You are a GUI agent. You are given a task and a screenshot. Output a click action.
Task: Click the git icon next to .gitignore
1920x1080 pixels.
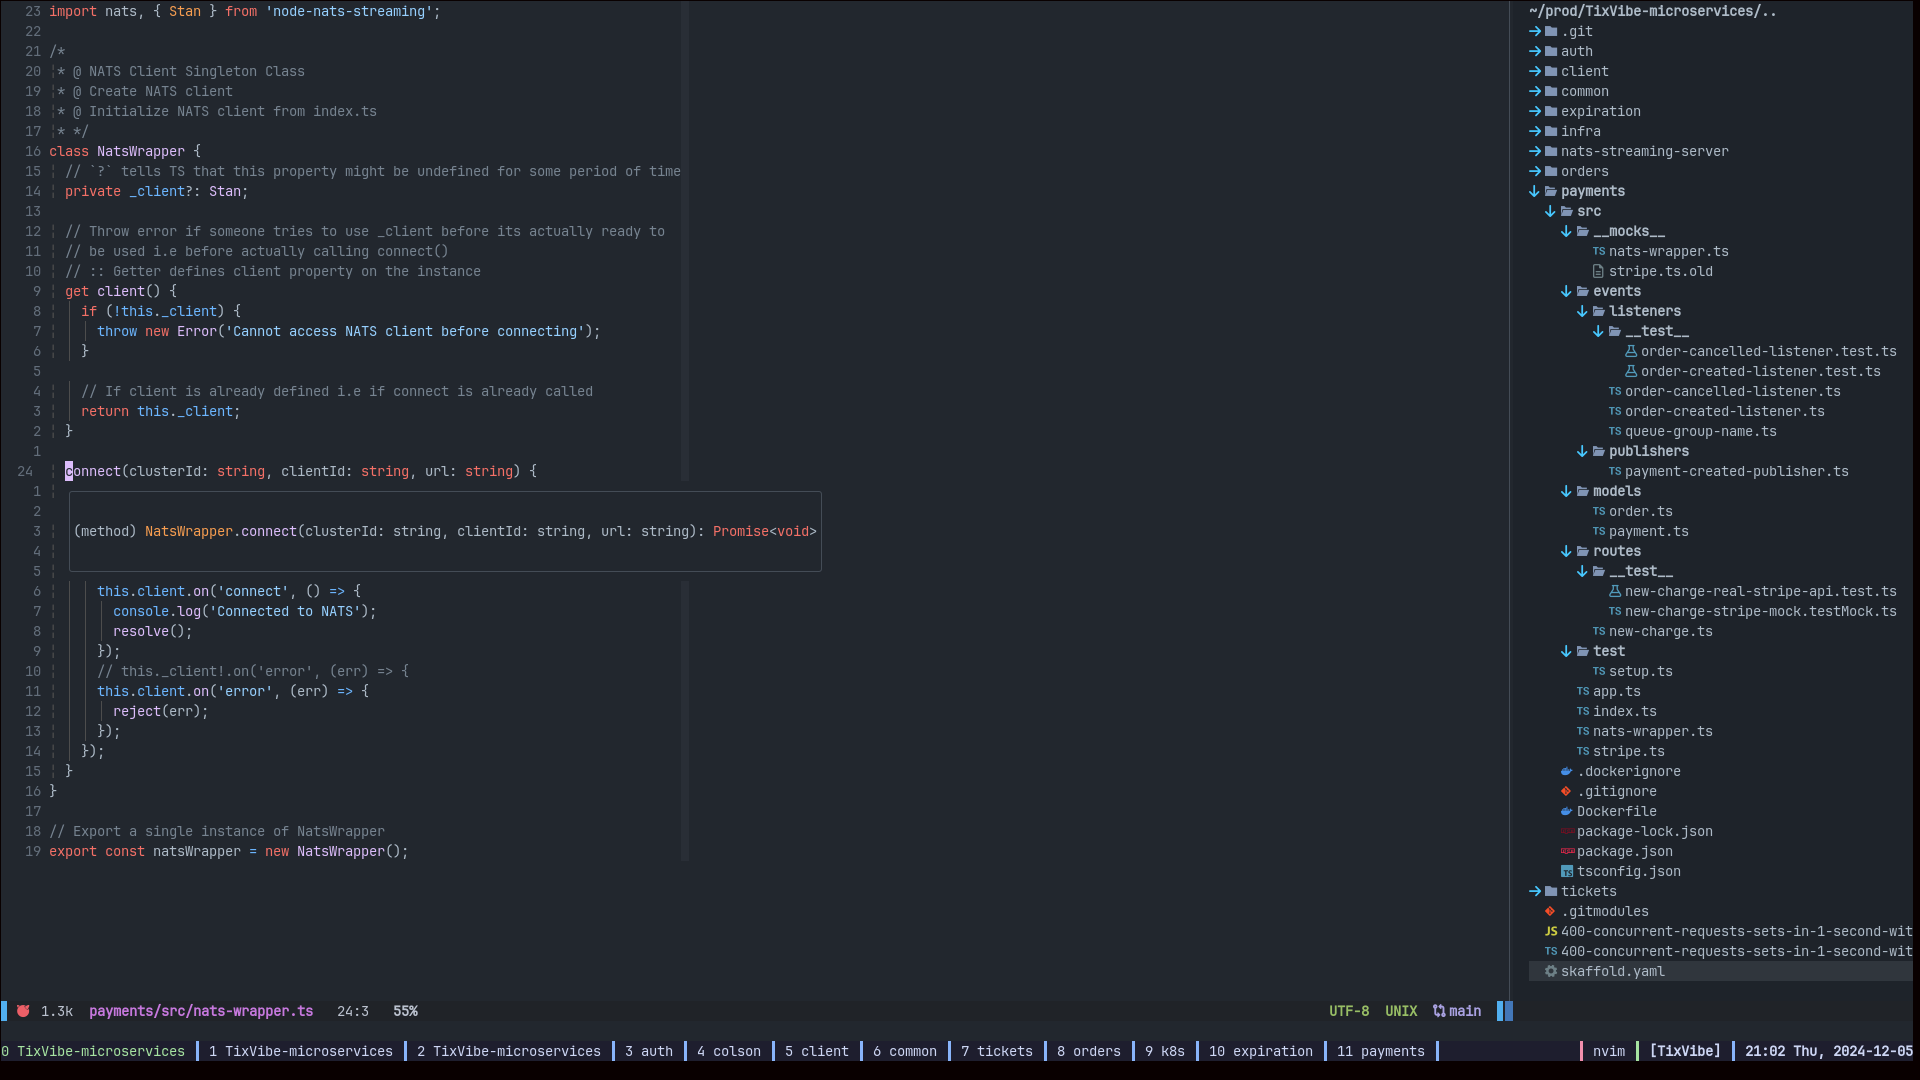tap(1566, 791)
